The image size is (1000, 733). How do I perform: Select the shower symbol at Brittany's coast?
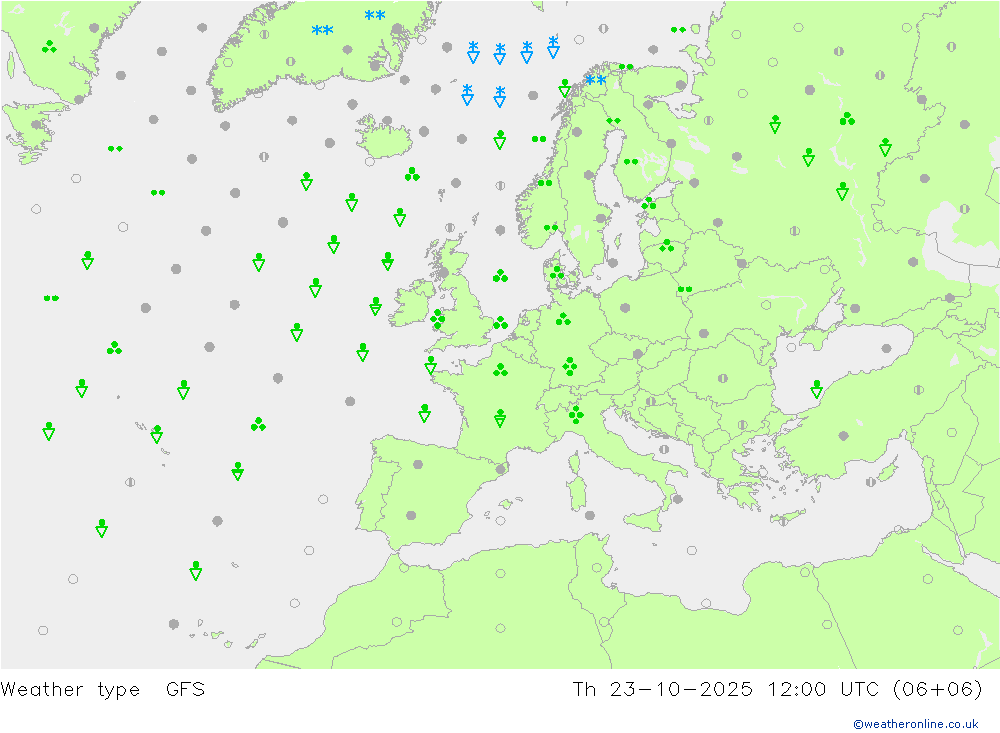coord(430,364)
